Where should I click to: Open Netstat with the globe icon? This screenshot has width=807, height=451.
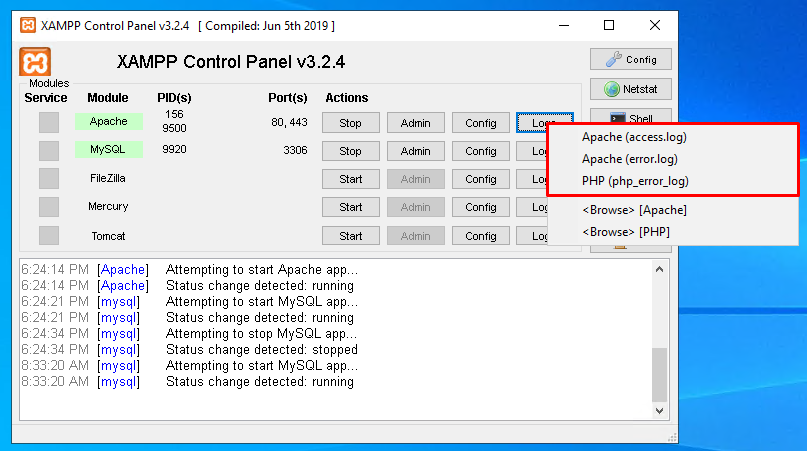630,89
